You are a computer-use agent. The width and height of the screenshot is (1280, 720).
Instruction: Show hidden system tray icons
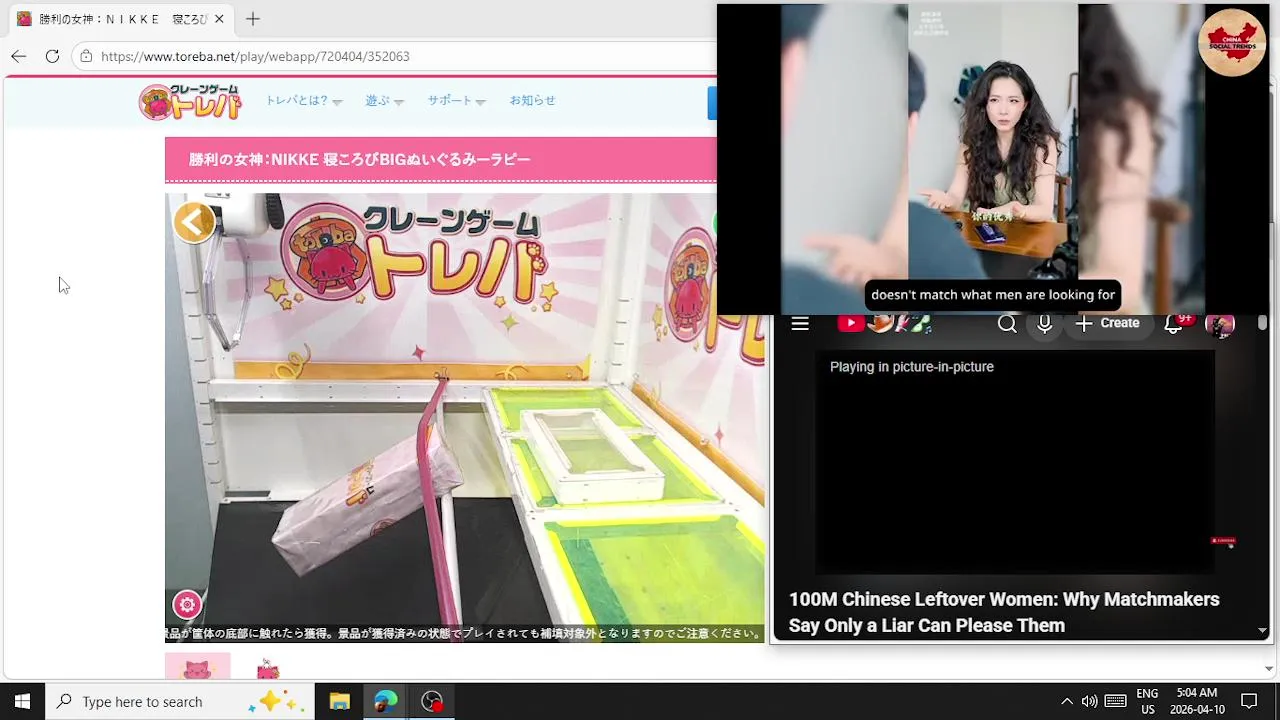coord(1066,701)
